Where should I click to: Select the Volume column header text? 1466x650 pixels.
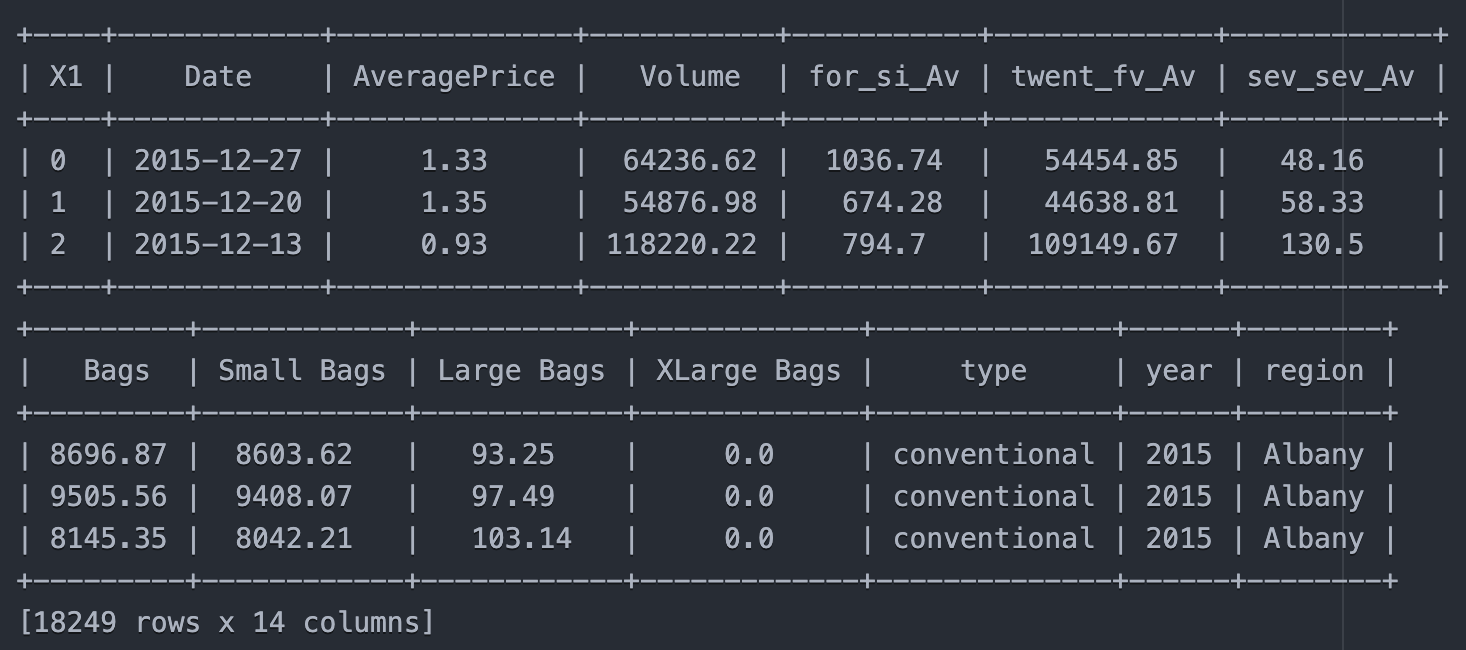click(x=690, y=77)
